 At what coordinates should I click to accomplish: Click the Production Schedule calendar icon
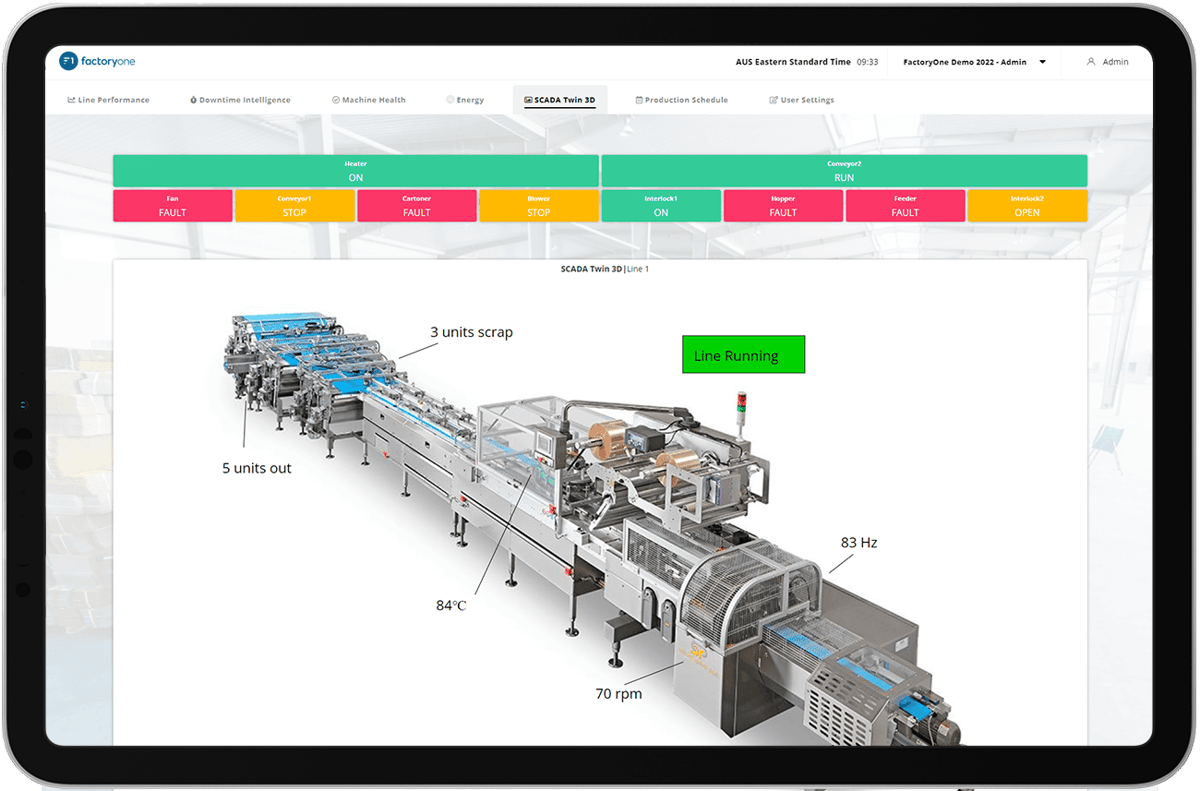639,100
